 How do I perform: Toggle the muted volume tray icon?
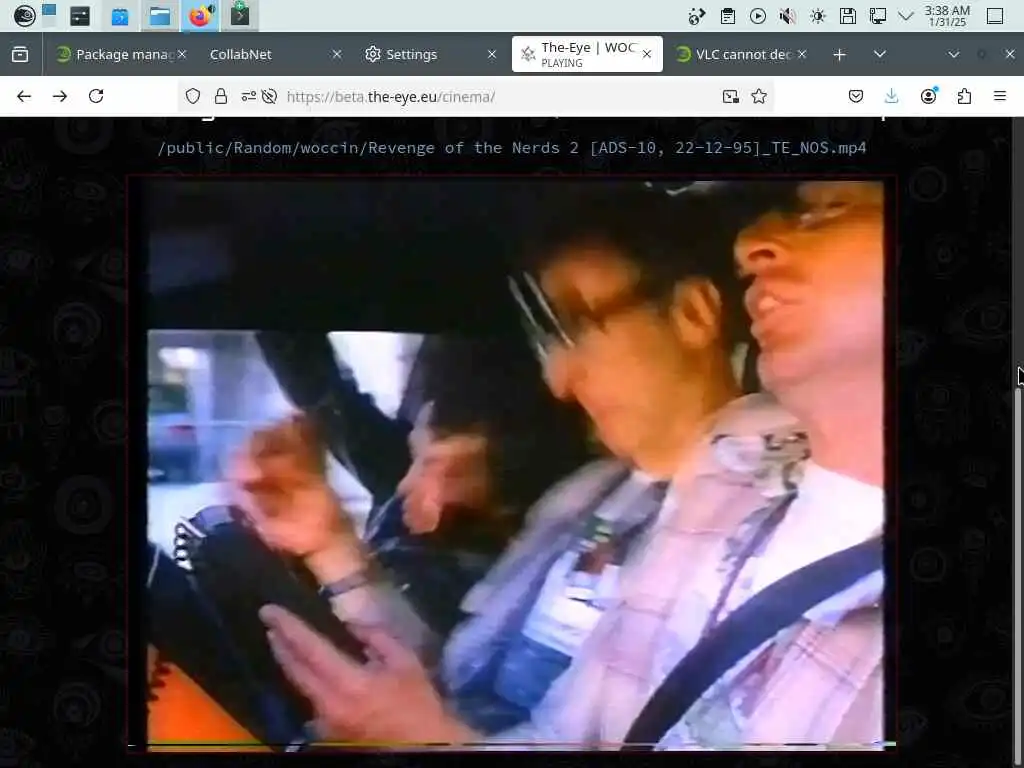[x=788, y=16]
